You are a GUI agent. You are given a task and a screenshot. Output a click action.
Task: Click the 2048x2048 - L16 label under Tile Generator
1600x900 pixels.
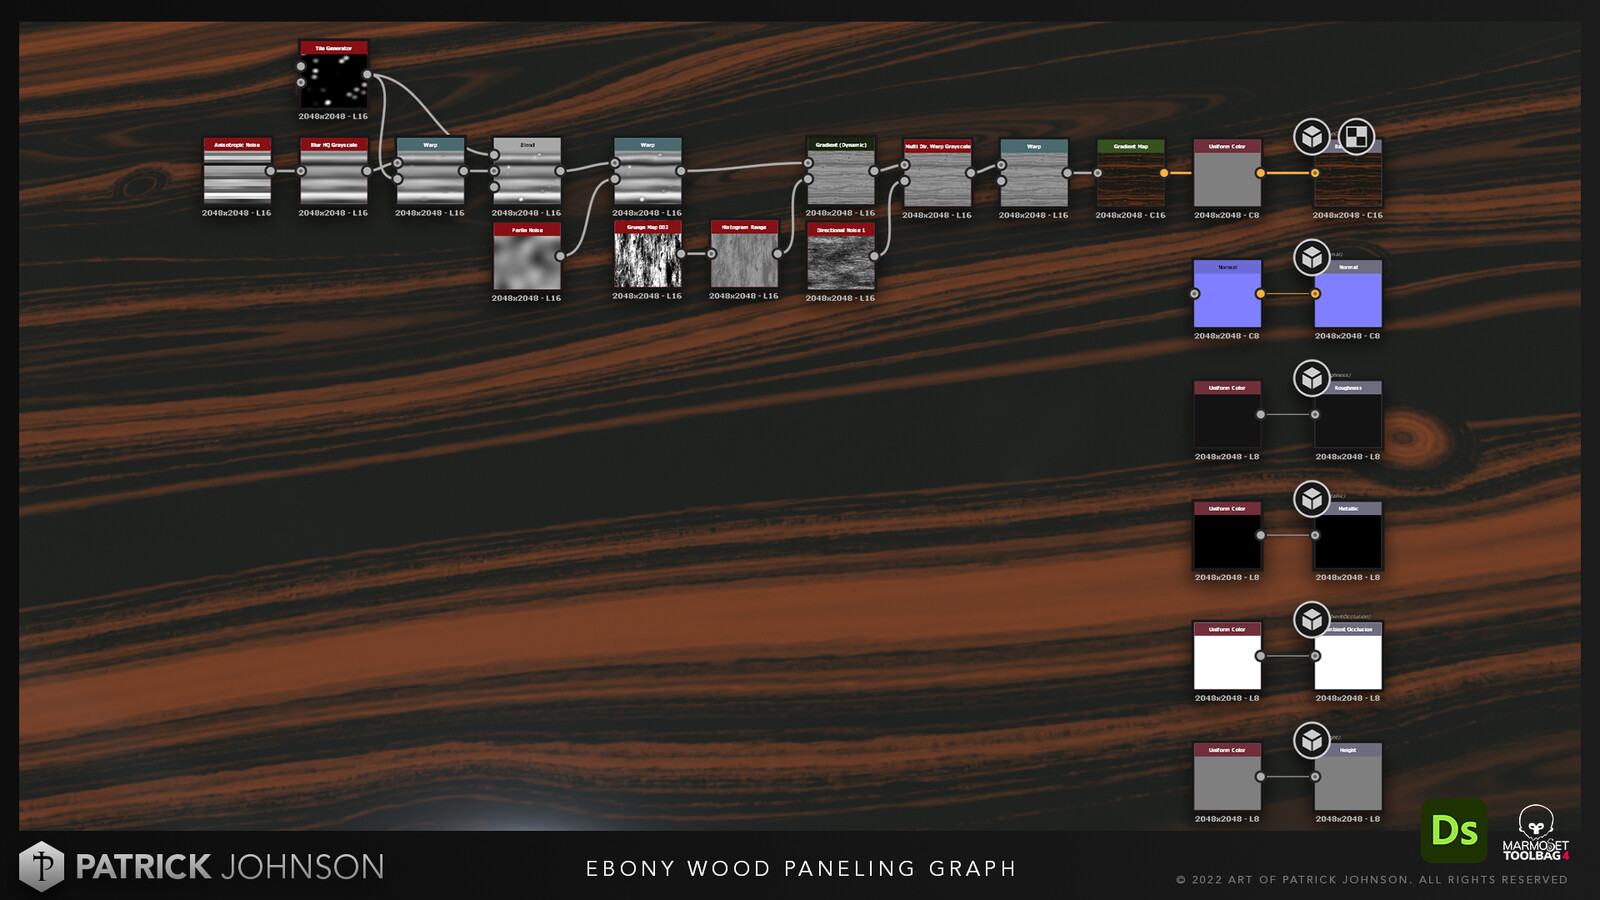pyautogui.click(x=333, y=117)
